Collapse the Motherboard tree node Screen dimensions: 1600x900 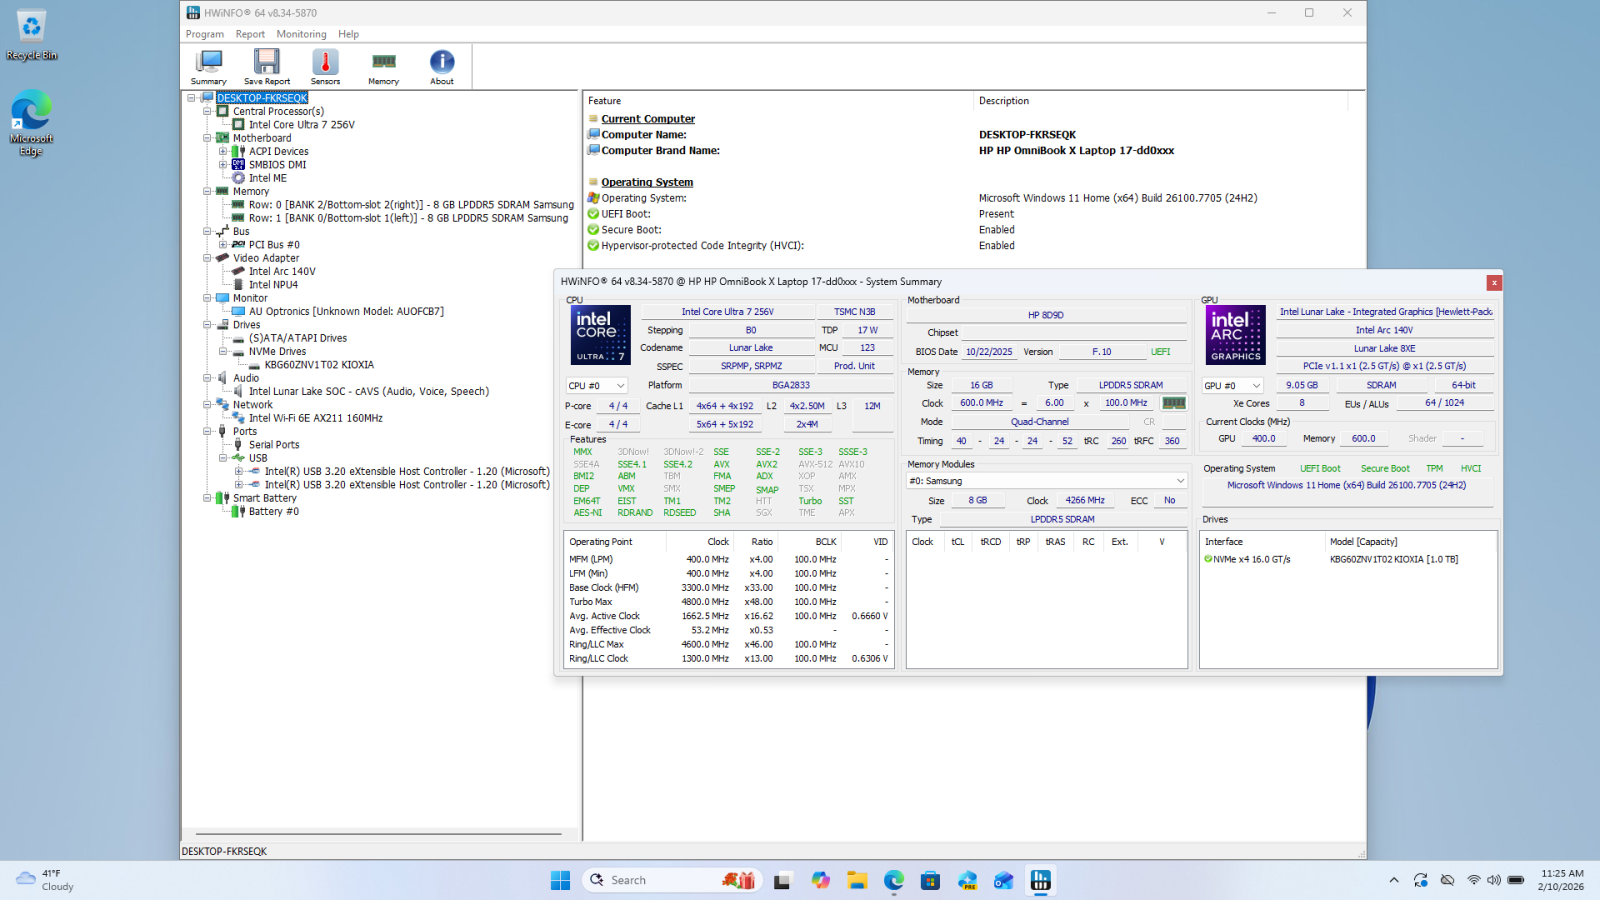pos(207,138)
